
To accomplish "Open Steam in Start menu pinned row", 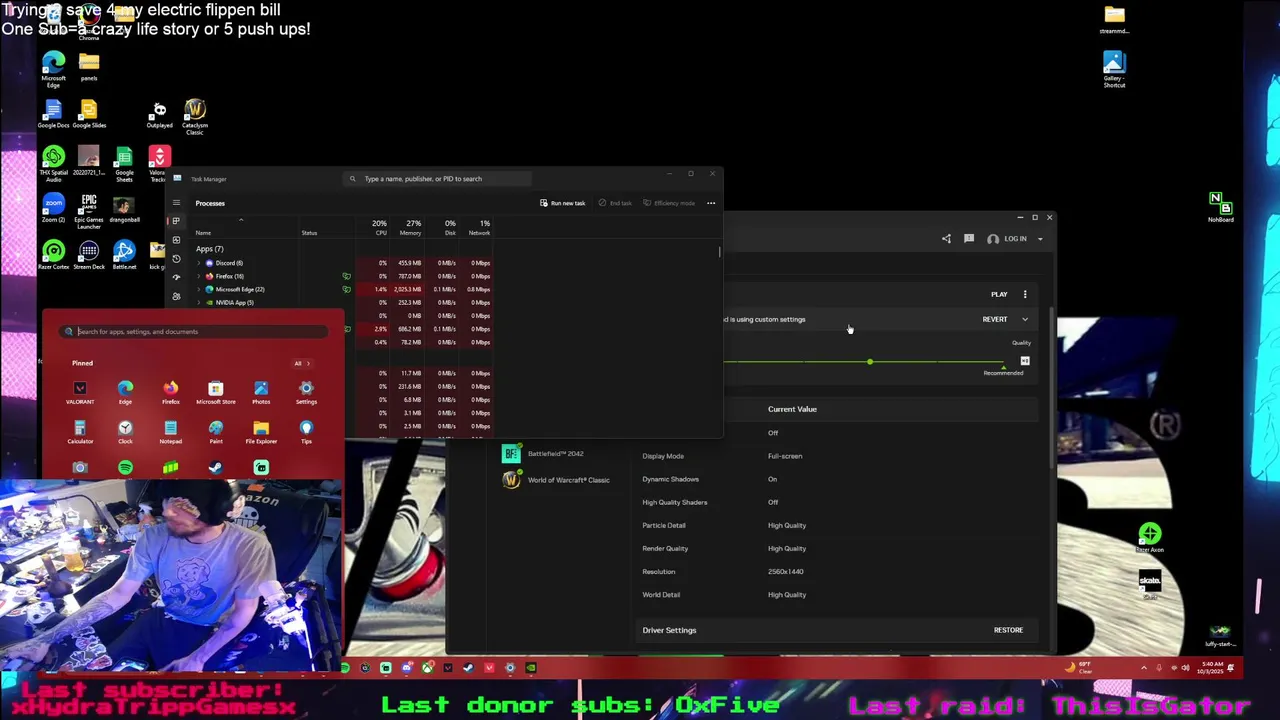I will (x=215, y=468).
